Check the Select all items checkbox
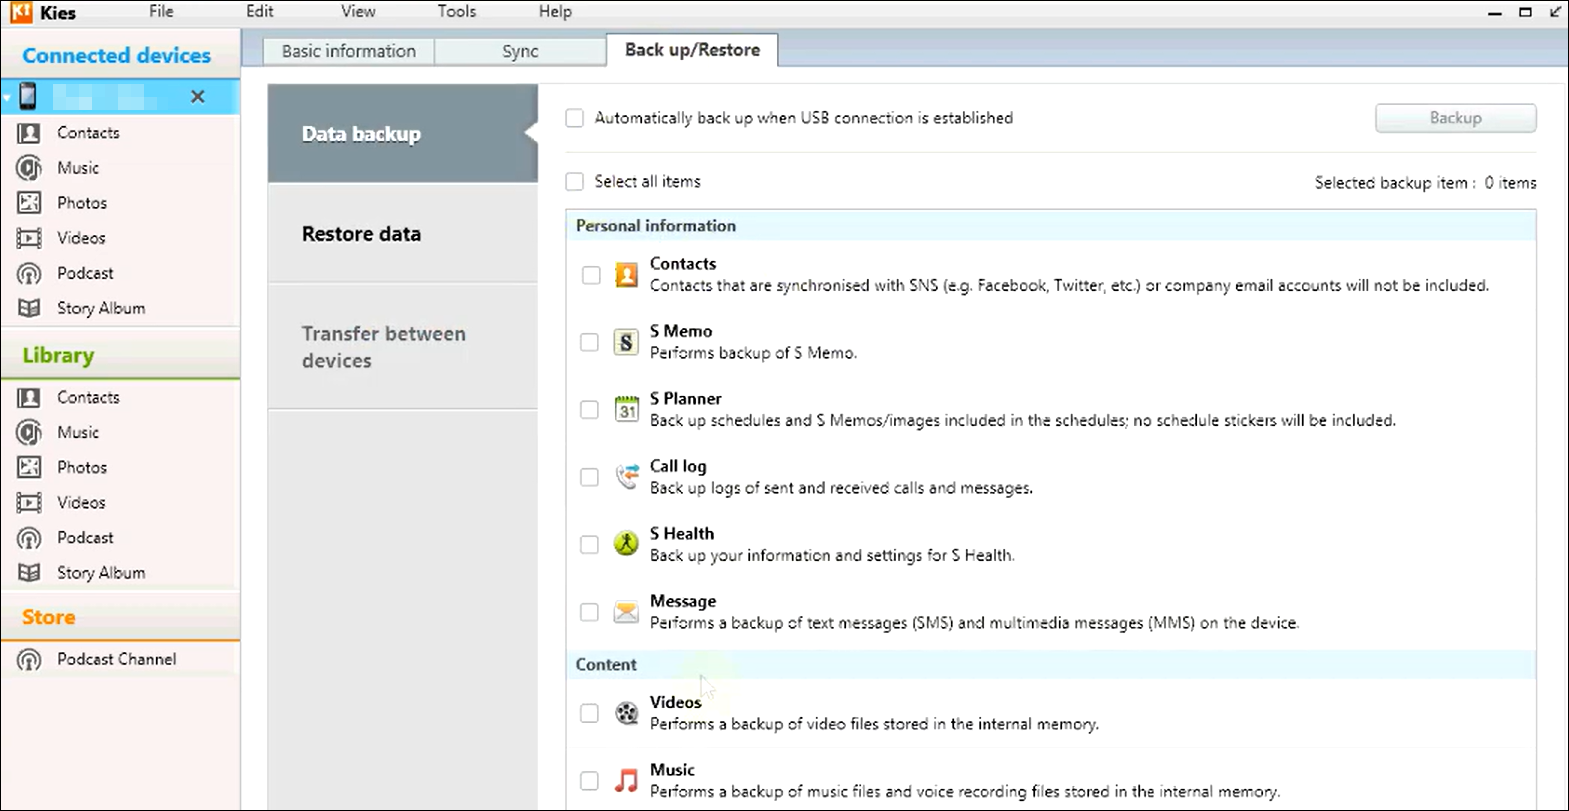Viewport: 1569px width, 811px height. tap(575, 182)
